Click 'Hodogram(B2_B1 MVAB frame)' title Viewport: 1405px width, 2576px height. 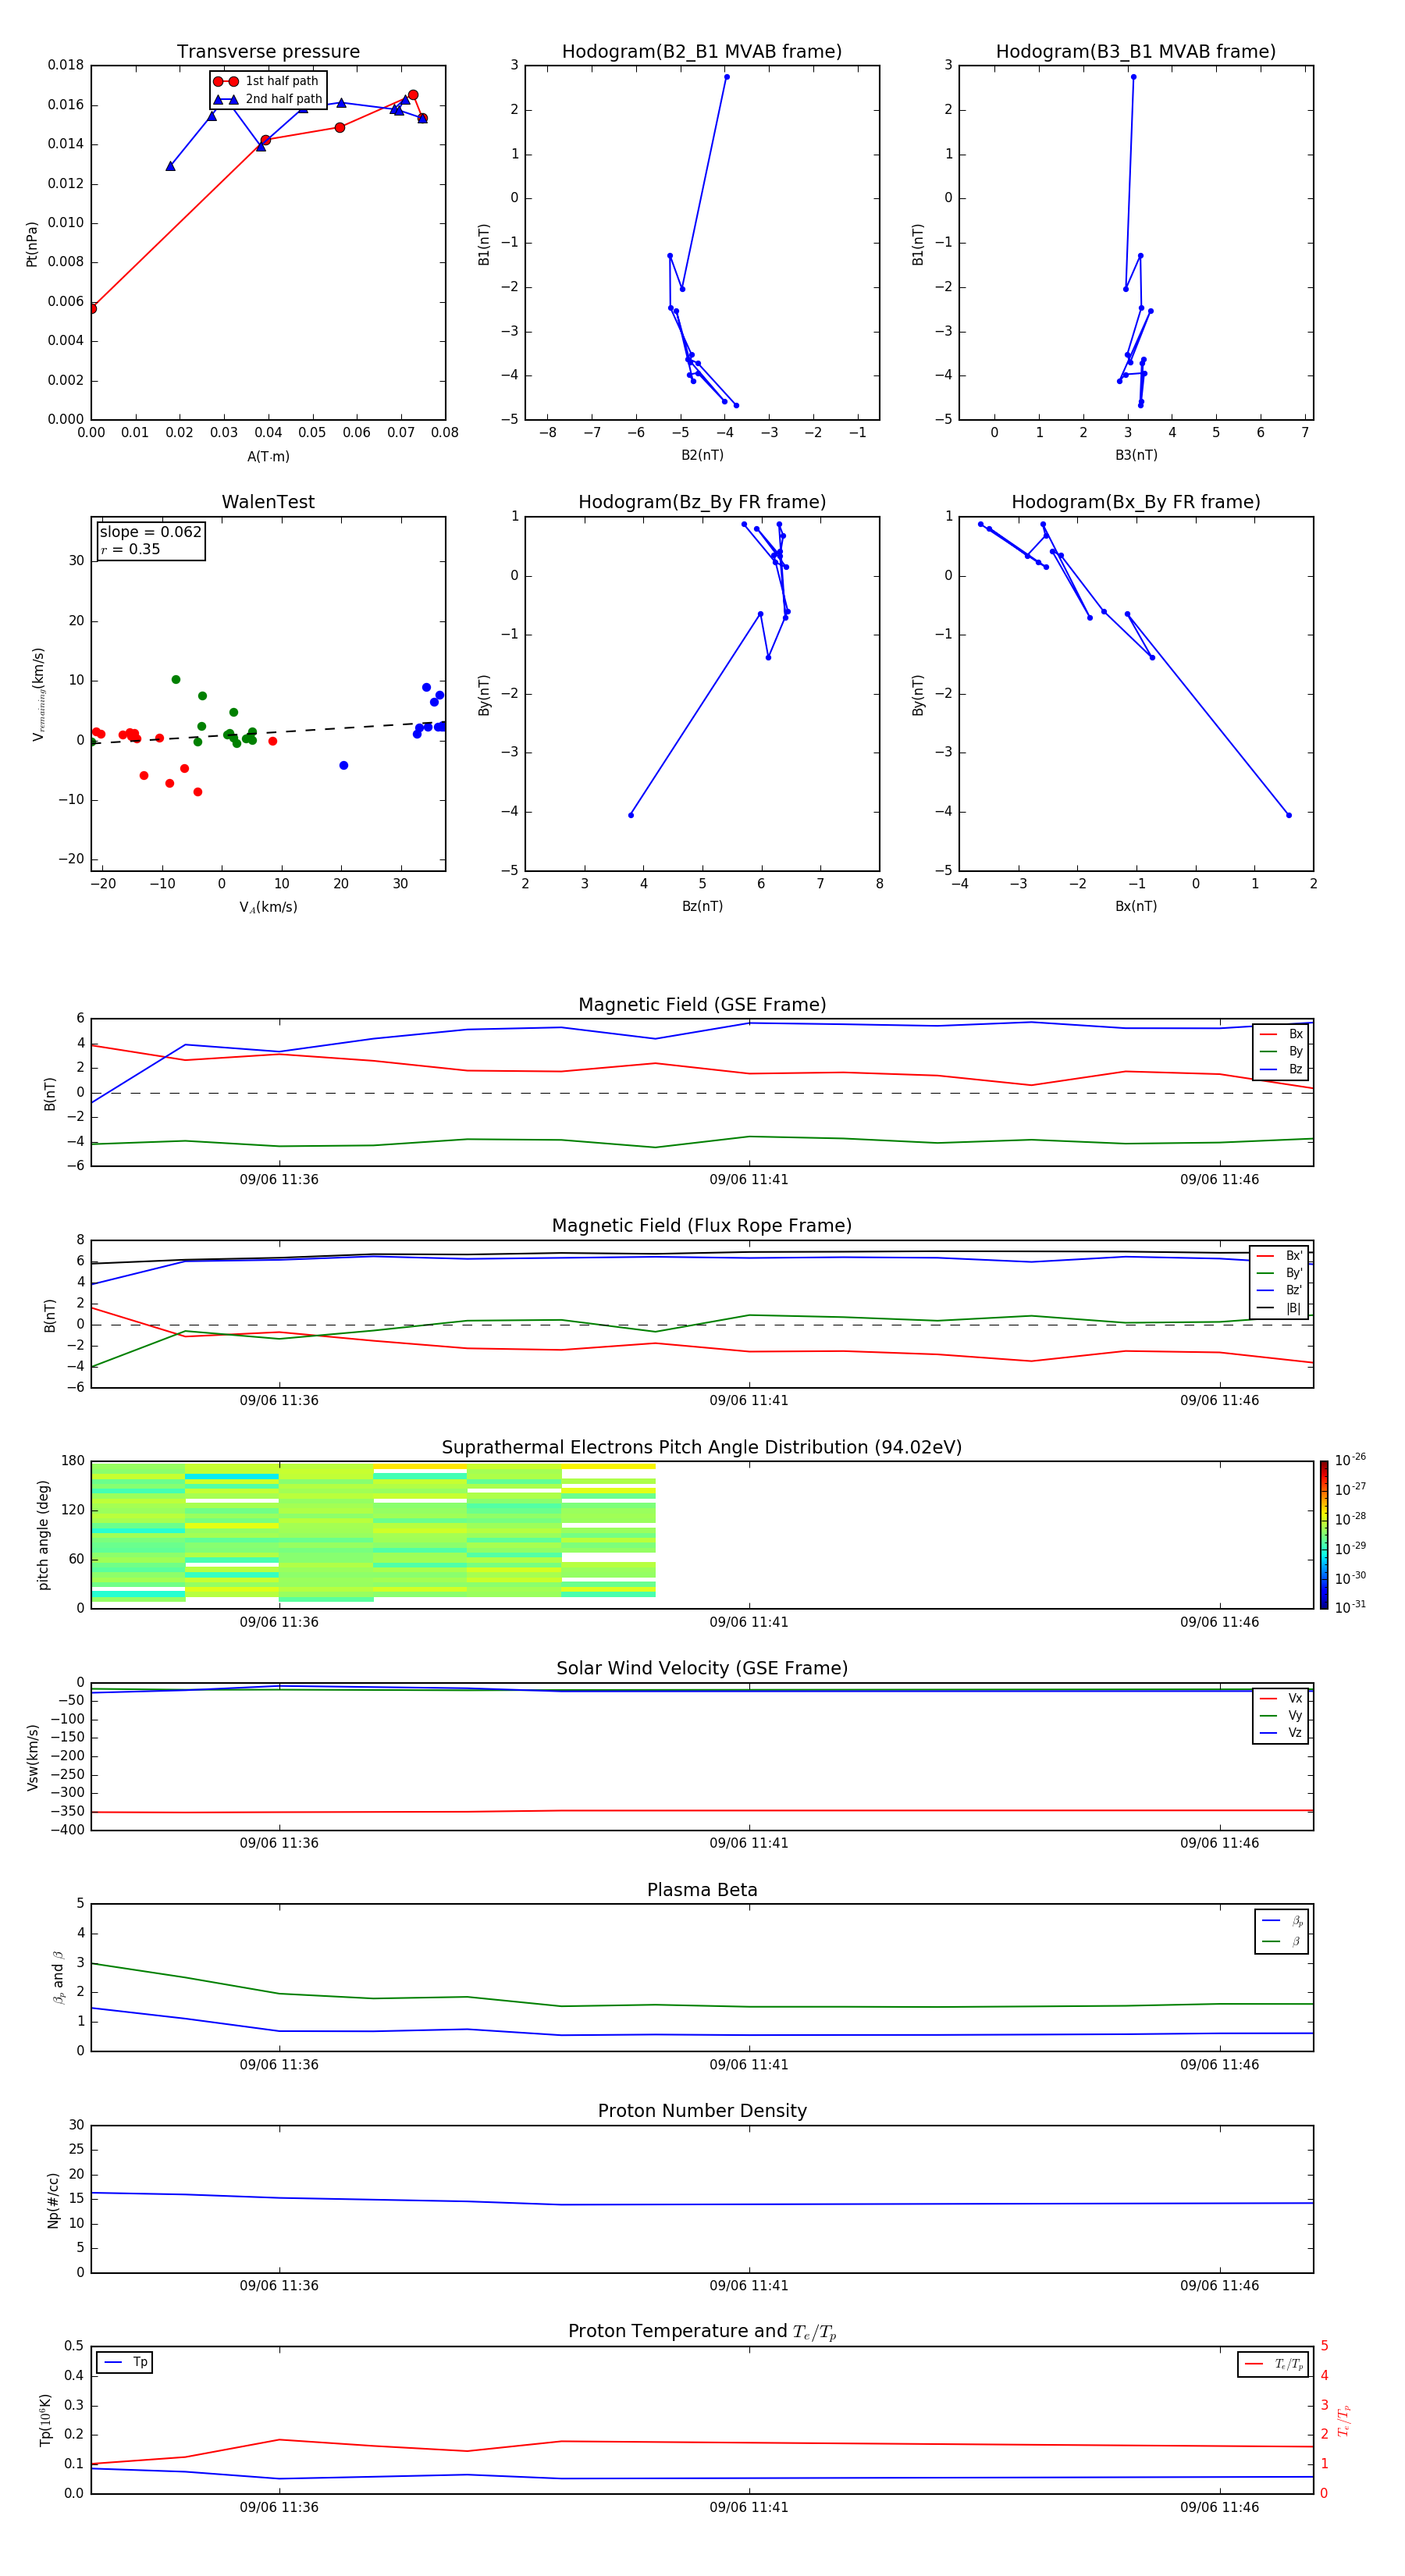coord(702,52)
